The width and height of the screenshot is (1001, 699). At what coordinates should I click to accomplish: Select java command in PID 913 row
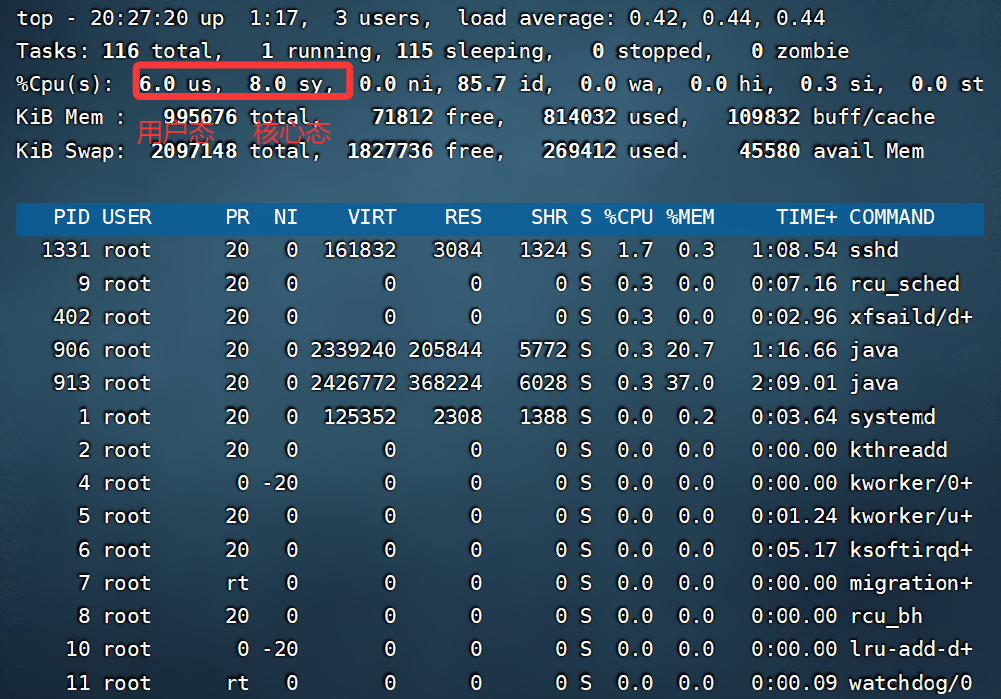pyautogui.click(x=874, y=383)
